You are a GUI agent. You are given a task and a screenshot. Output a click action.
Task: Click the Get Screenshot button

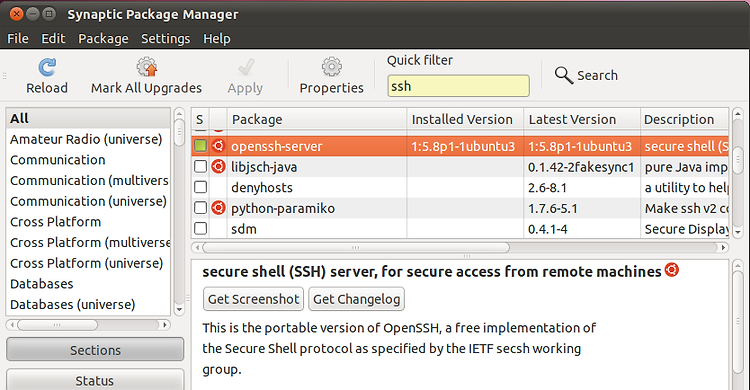254,299
